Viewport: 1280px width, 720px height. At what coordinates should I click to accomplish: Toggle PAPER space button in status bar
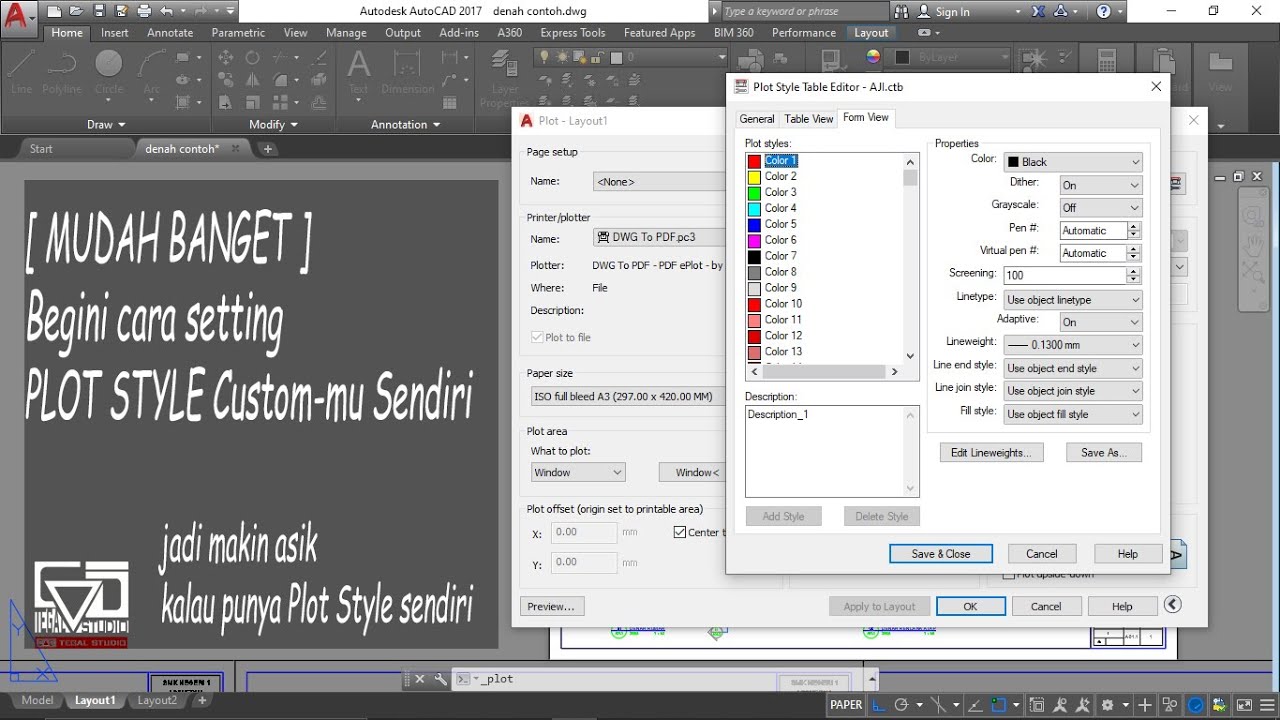tap(846, 704)
